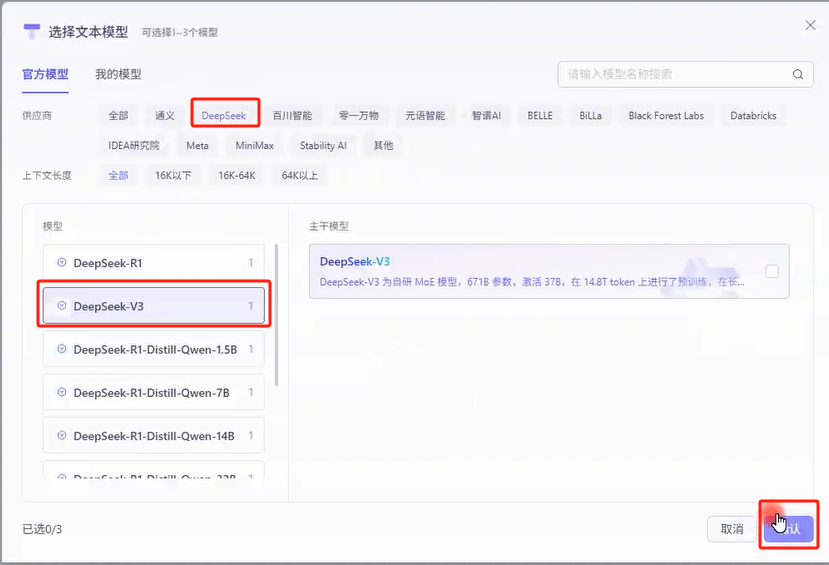829x565 pixels.
Task: Select DeepSeek-R1 in model list
Action: 153,263
